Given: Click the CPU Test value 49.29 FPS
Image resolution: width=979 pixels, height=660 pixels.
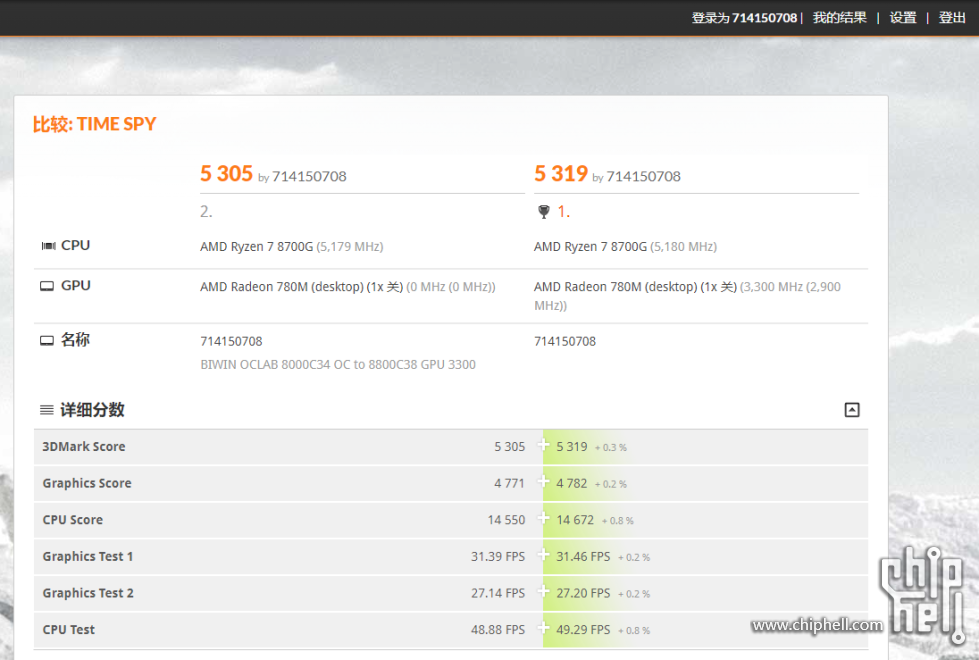Looking at the screenshot, I should (x=583, y=630).
